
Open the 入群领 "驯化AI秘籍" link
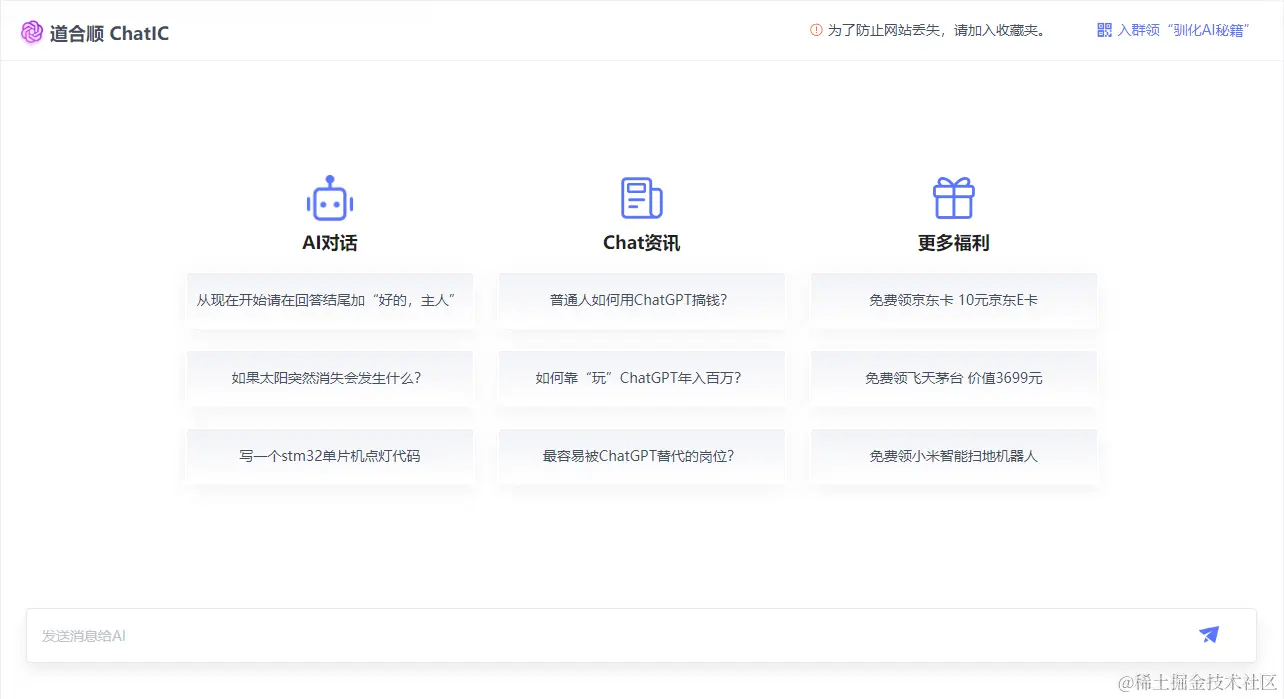click(1185, 30)
